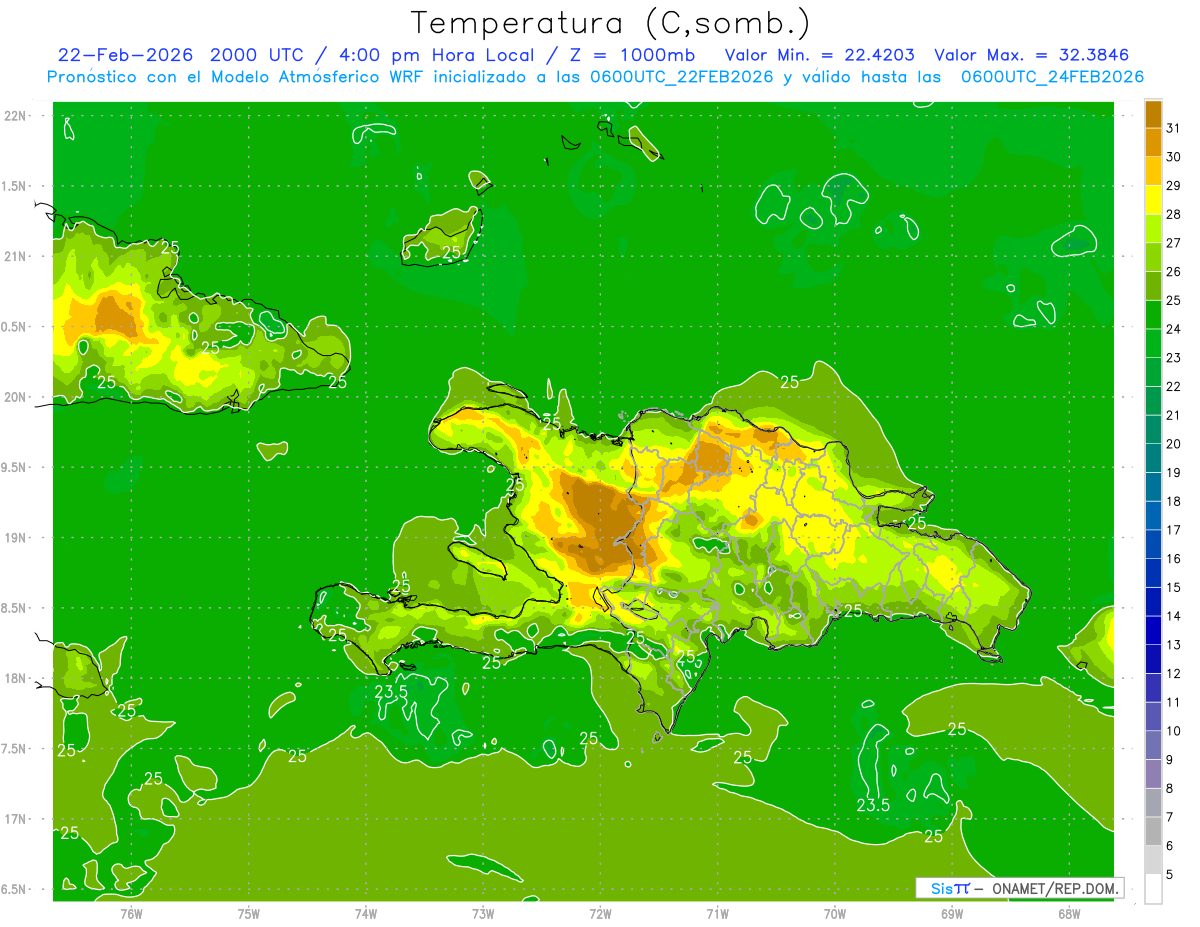Click the latitude axis label "17N"
Viewport: 1200px width, 927px height.
pyautogui.click(x=14, y=820)
